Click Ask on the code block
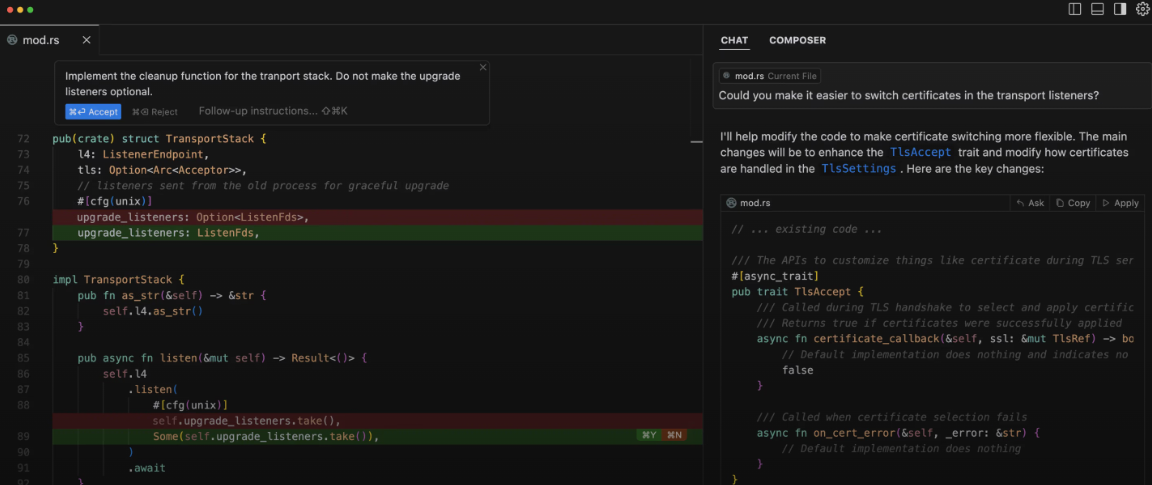Screen dimensions: 1152x485 point(1030,203)
